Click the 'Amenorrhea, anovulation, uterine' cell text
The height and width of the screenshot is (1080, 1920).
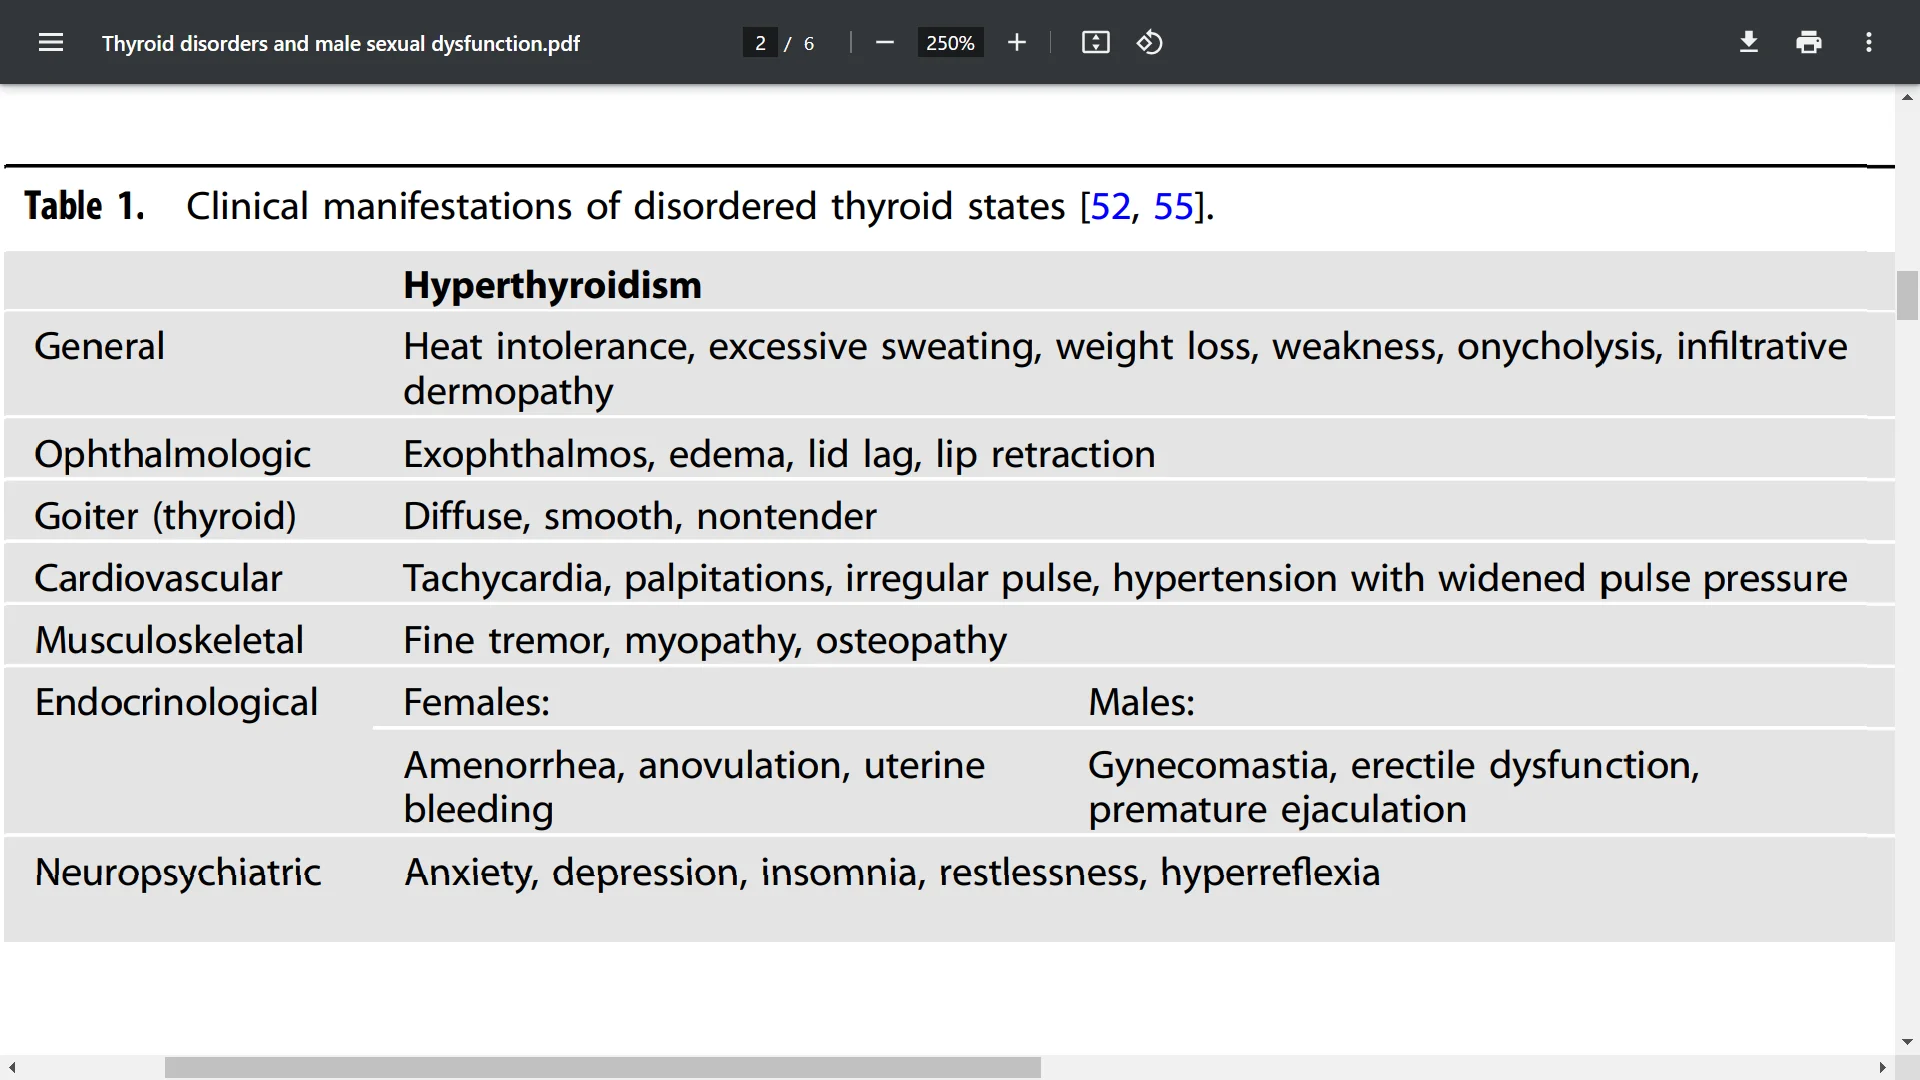[694, 766]
